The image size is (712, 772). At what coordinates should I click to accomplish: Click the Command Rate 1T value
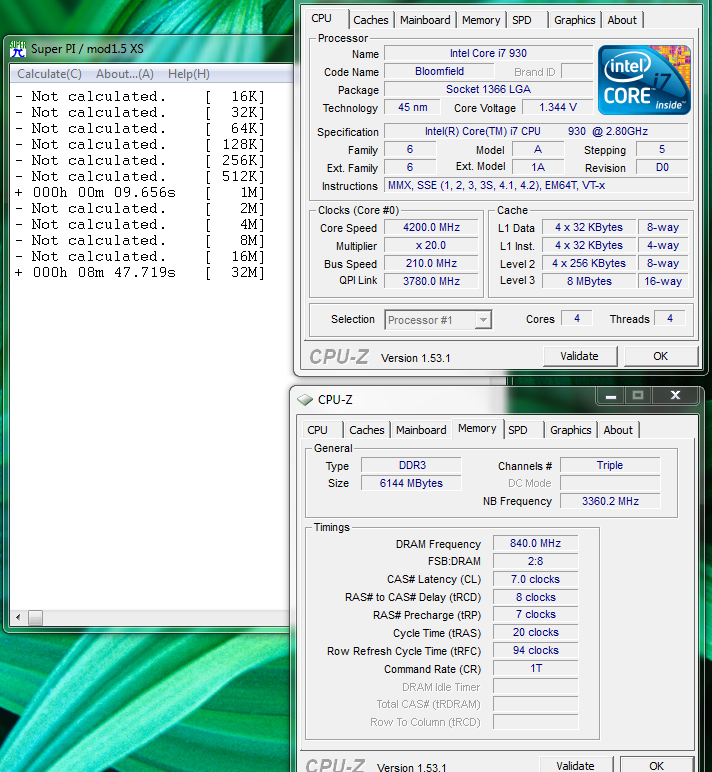pos(535,669)
